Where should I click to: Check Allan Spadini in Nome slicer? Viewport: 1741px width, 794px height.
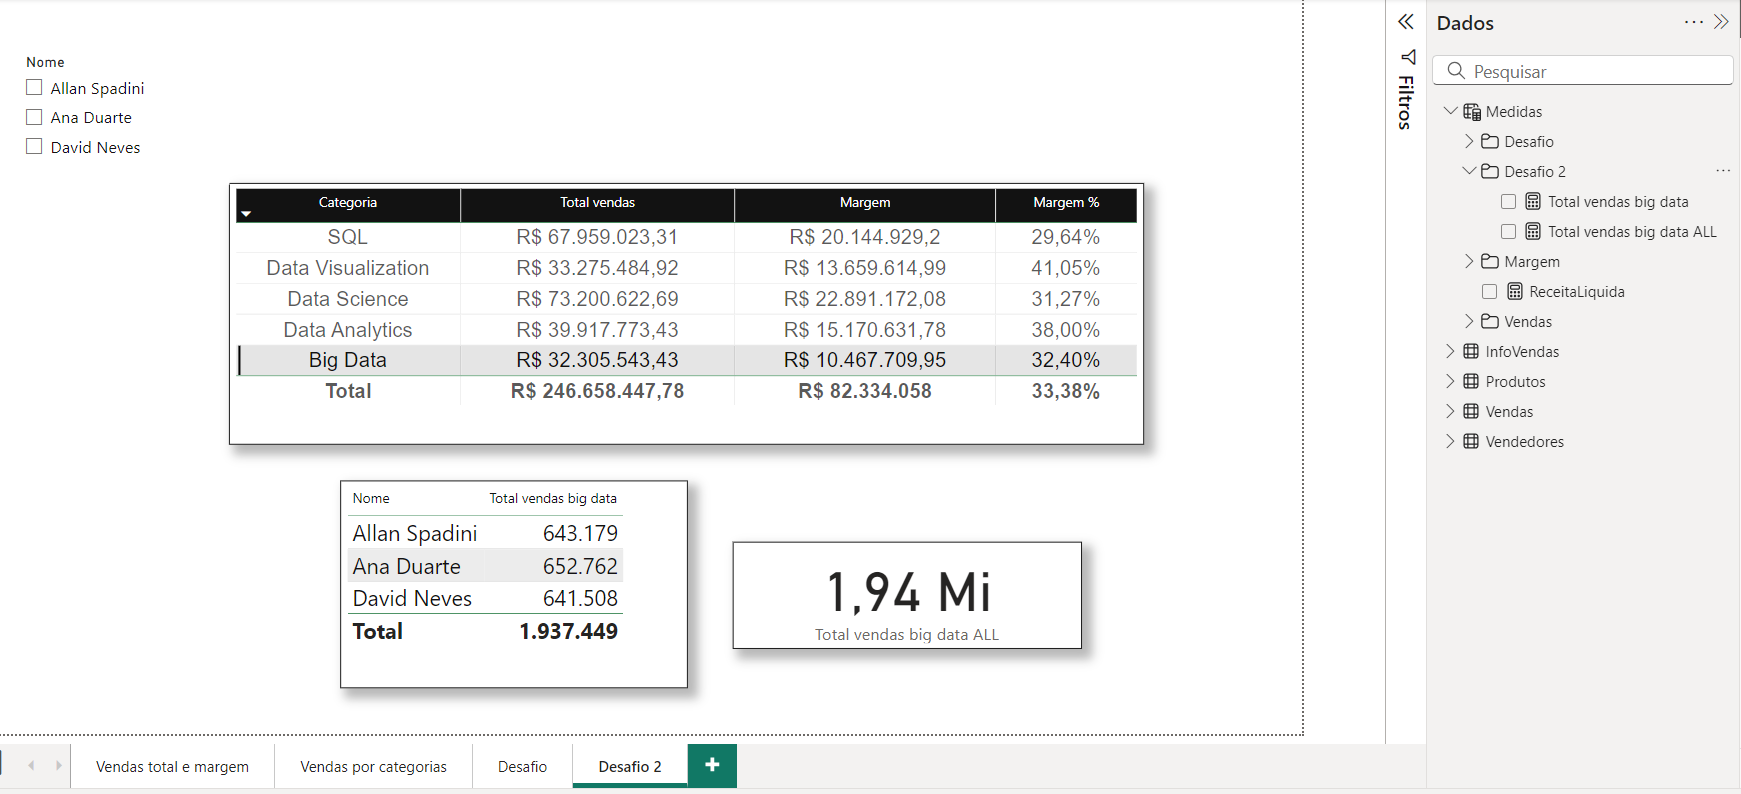(34, 88)
